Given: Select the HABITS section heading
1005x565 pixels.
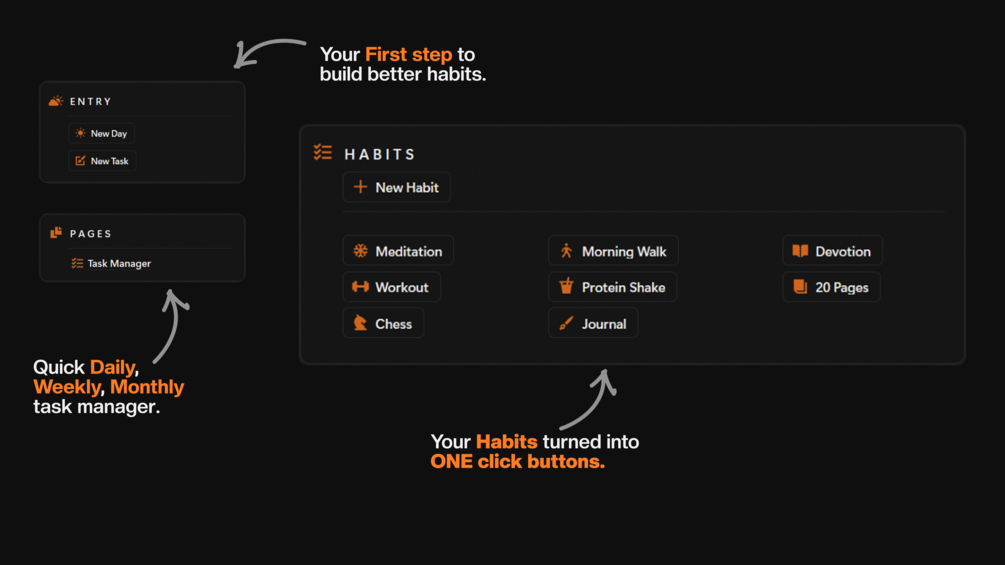Looking at the screenshot, I should (379, 154).
